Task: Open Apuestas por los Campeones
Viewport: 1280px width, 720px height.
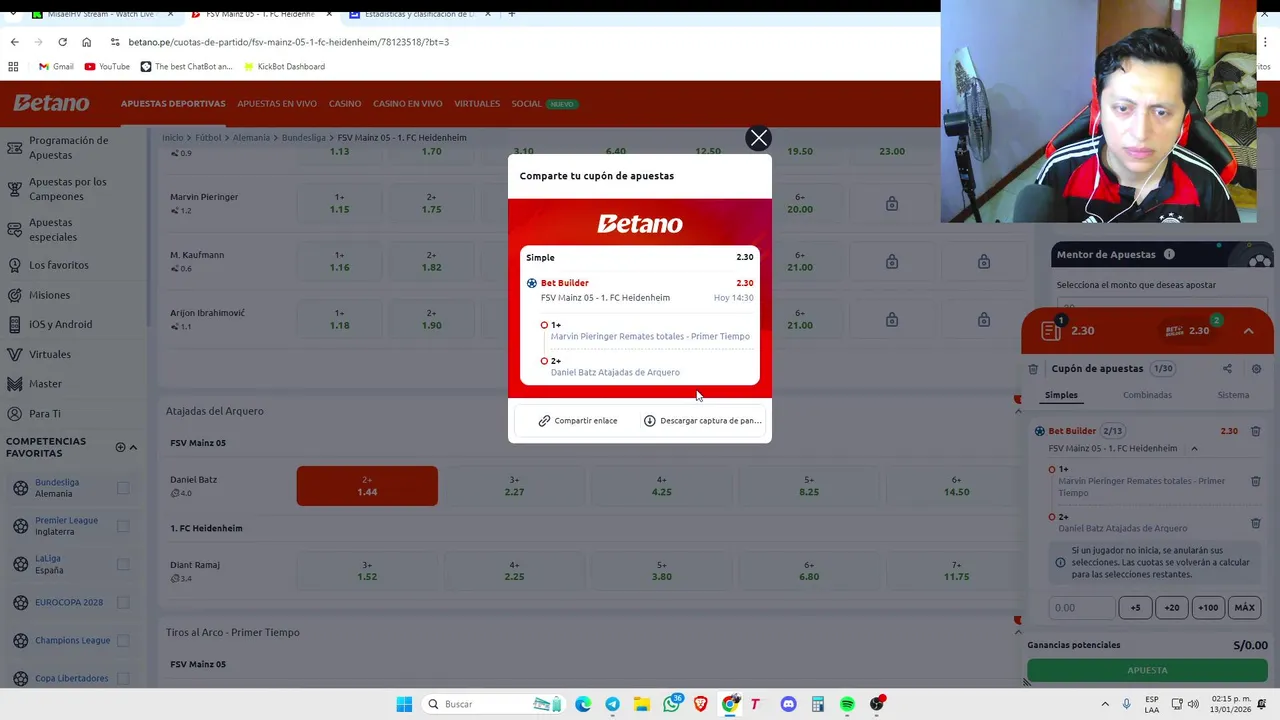Action: pyautogui.click(x=68, y=189)
